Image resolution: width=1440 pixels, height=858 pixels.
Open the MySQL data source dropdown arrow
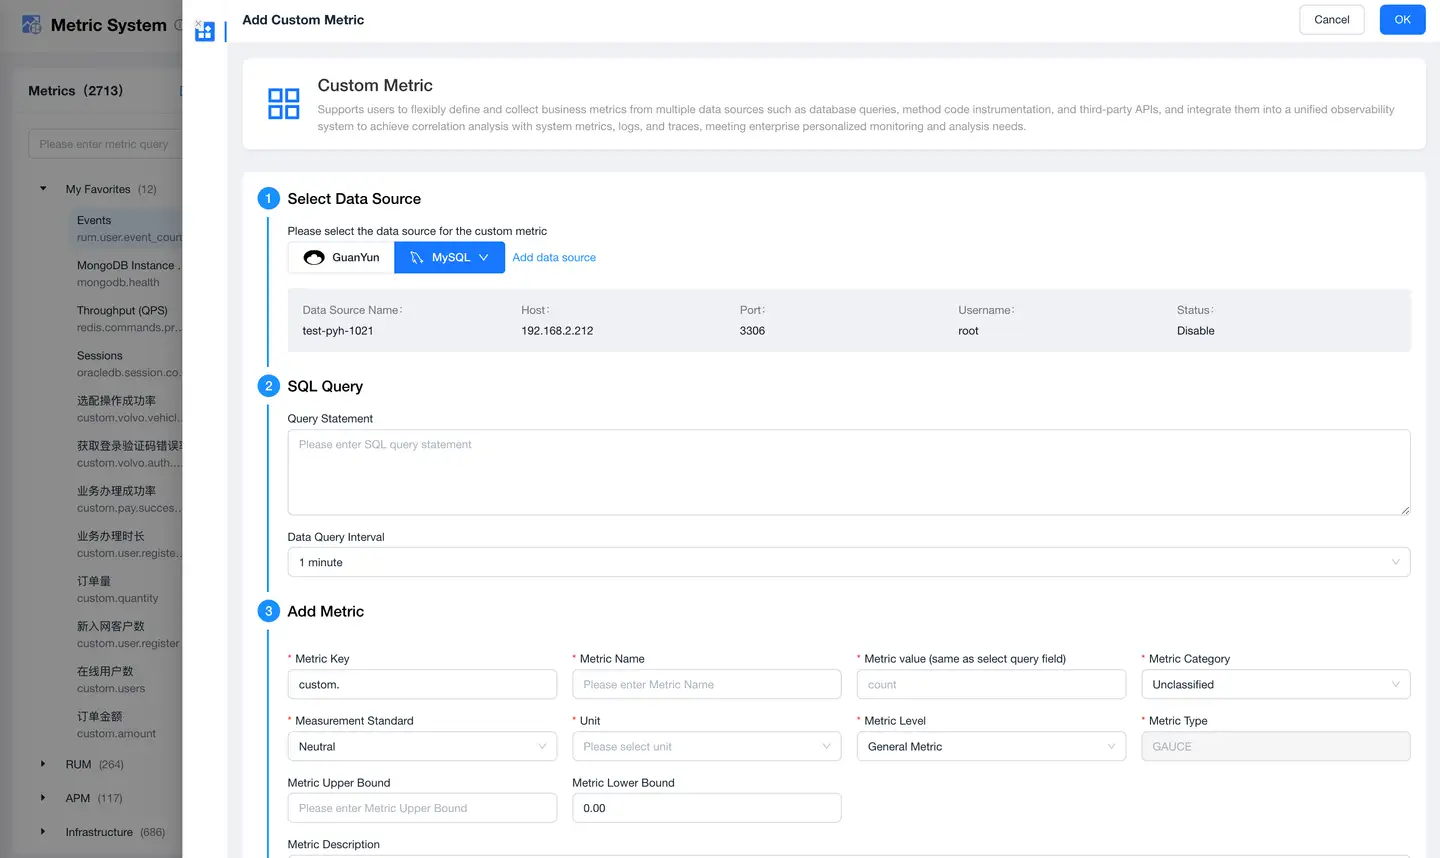coord(484,258)
